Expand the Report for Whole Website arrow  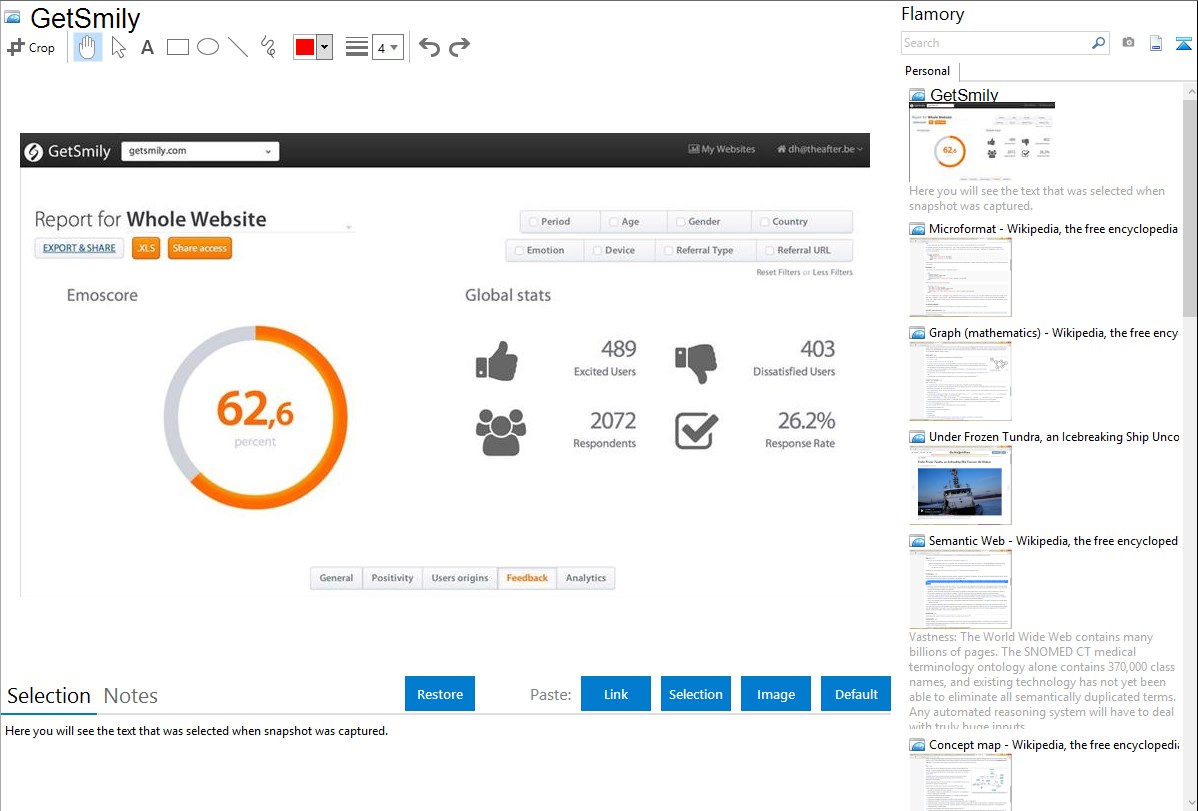tap(348, 227)
